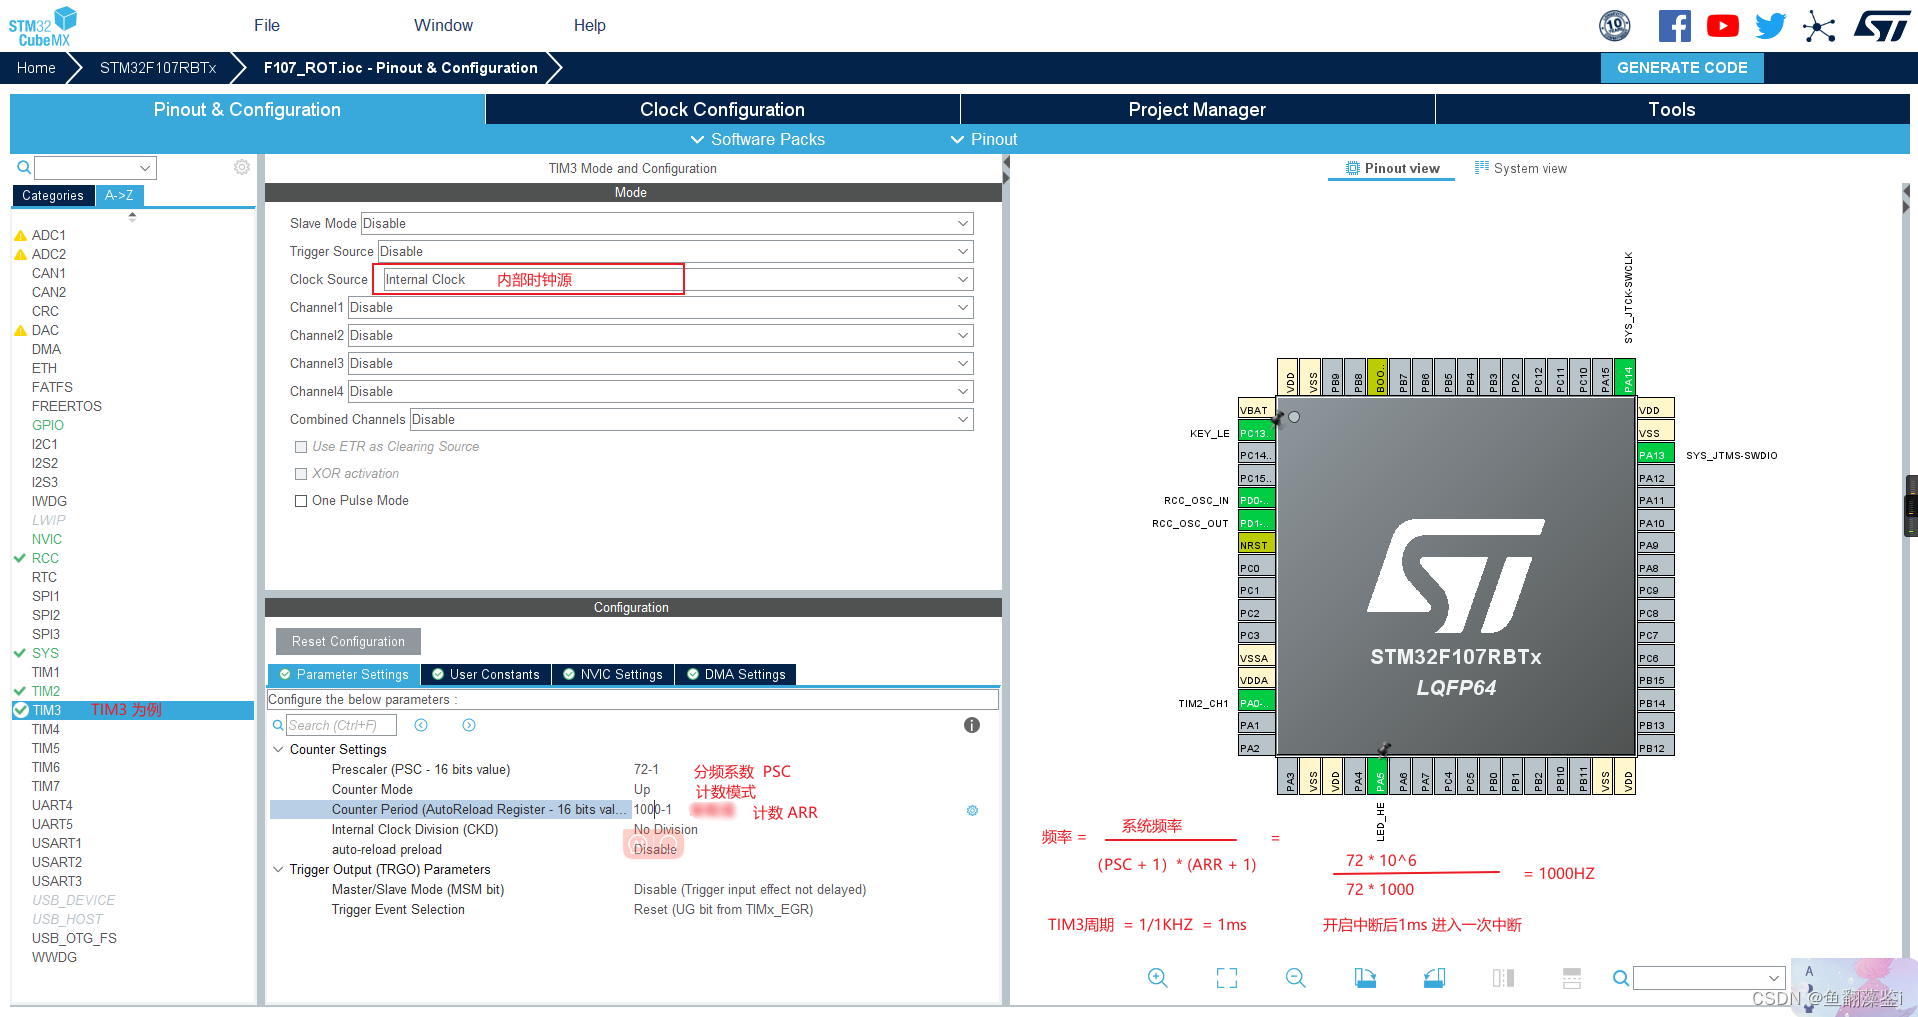Click pin search magnifier in pinout toolbar

click(1621, 978)
